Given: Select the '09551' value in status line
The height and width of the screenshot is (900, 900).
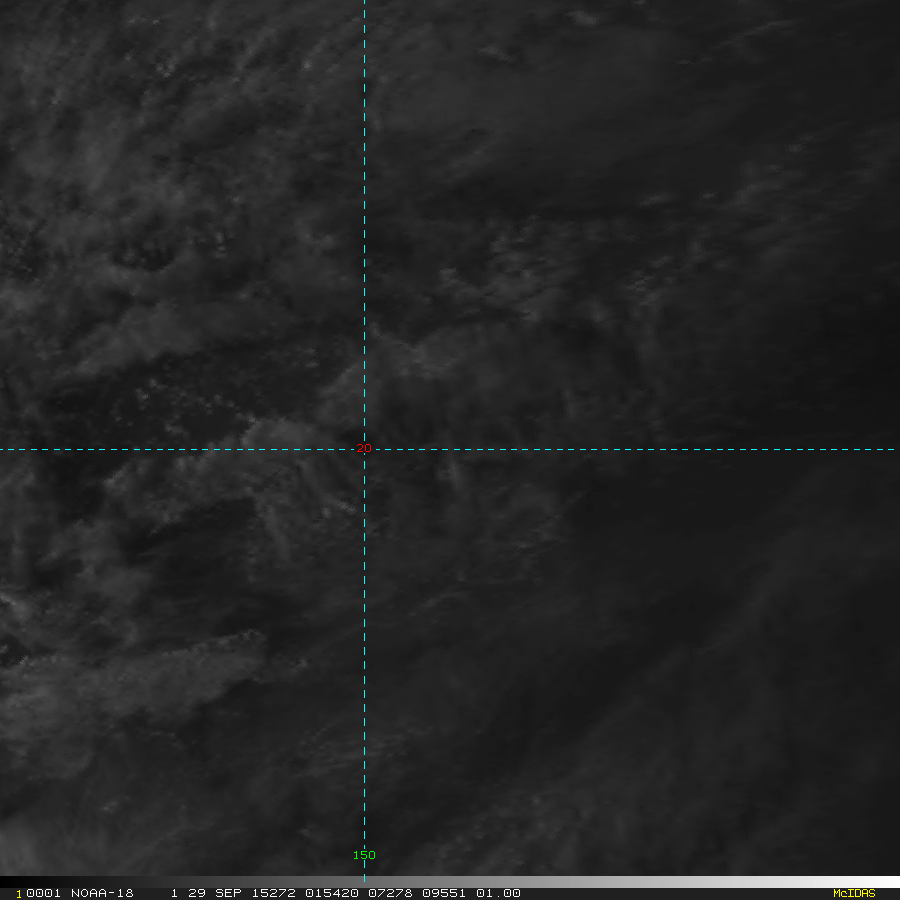Looking at the screenshot, I should point(444,893).
